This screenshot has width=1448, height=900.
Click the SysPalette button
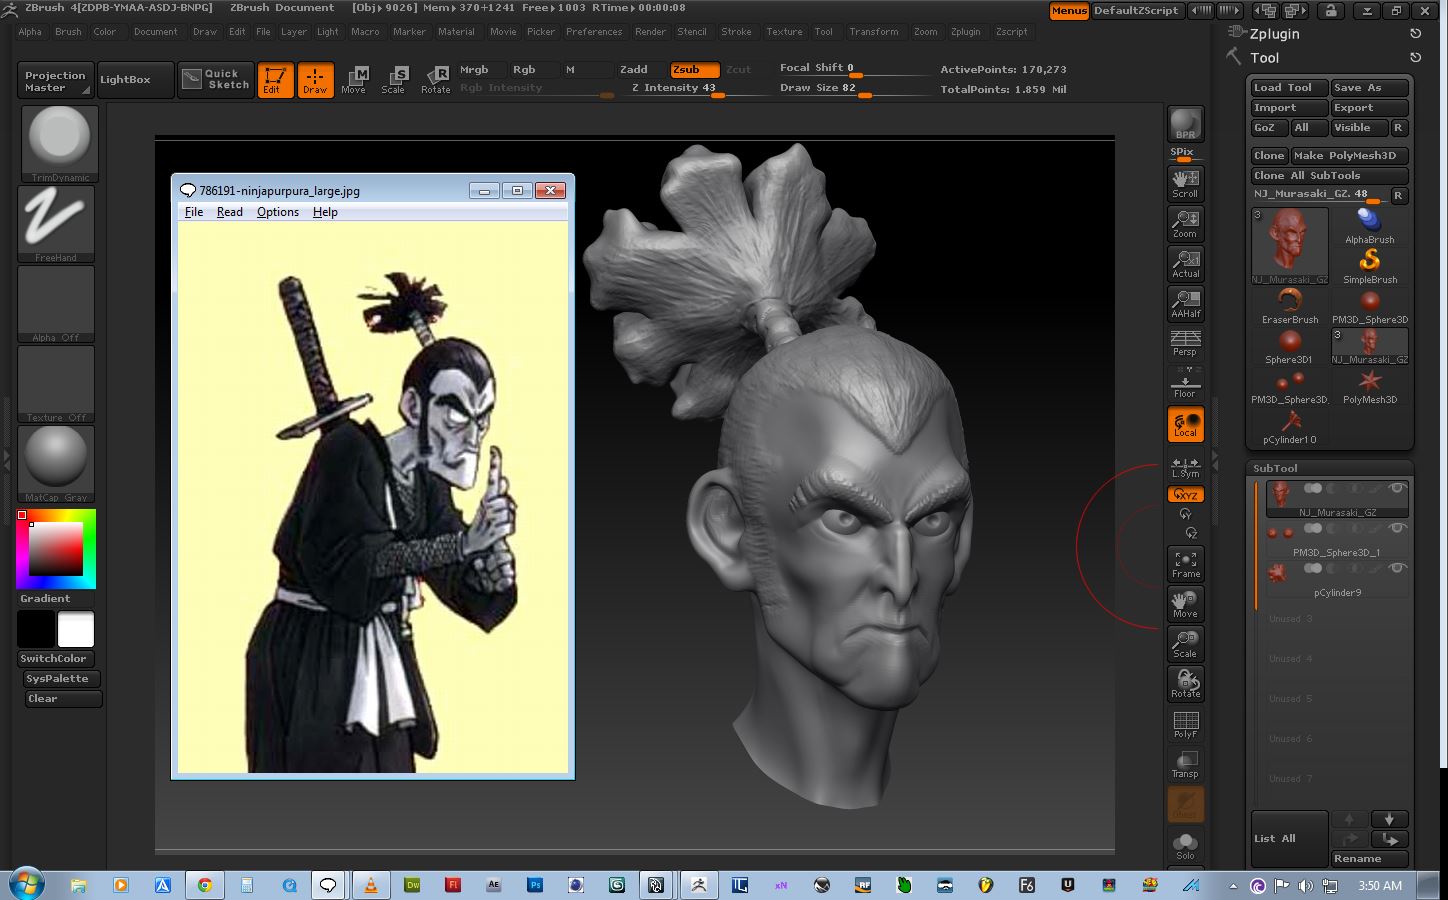tap(62, 679)
